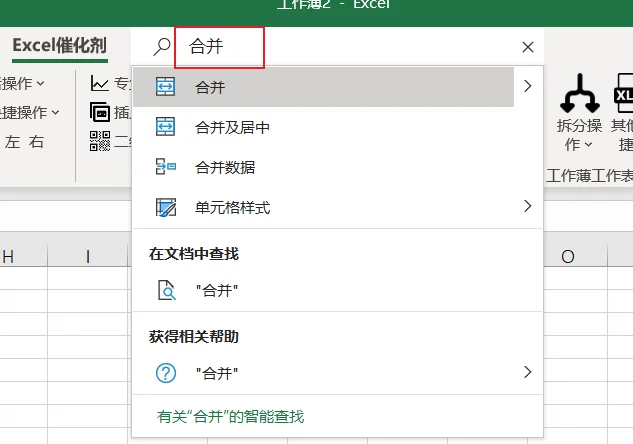Click the 合并及居中 icon
The height and width of the screenshot is (444, 633).
[x=166, y=127]
